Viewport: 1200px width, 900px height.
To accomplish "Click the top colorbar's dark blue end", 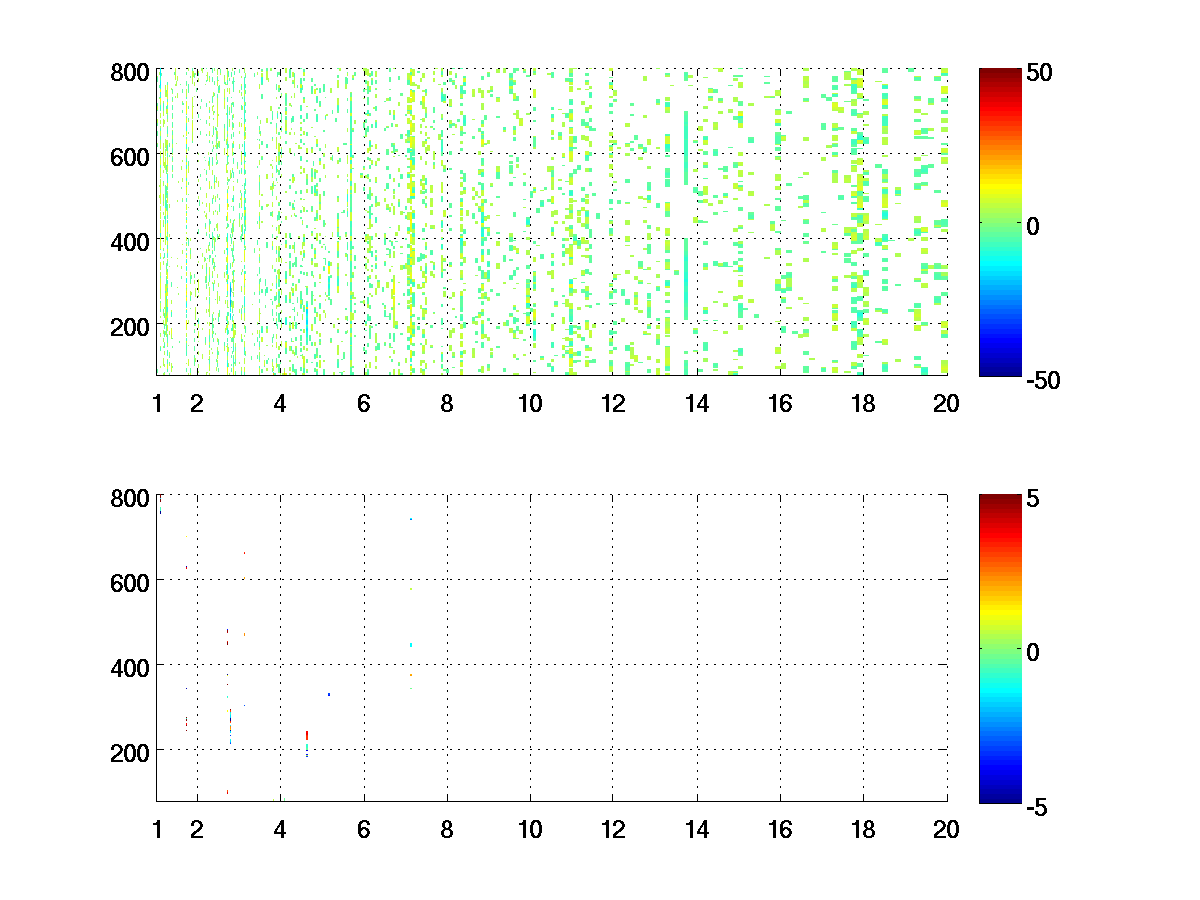I will pyautogui.click(x=999, y=370).
